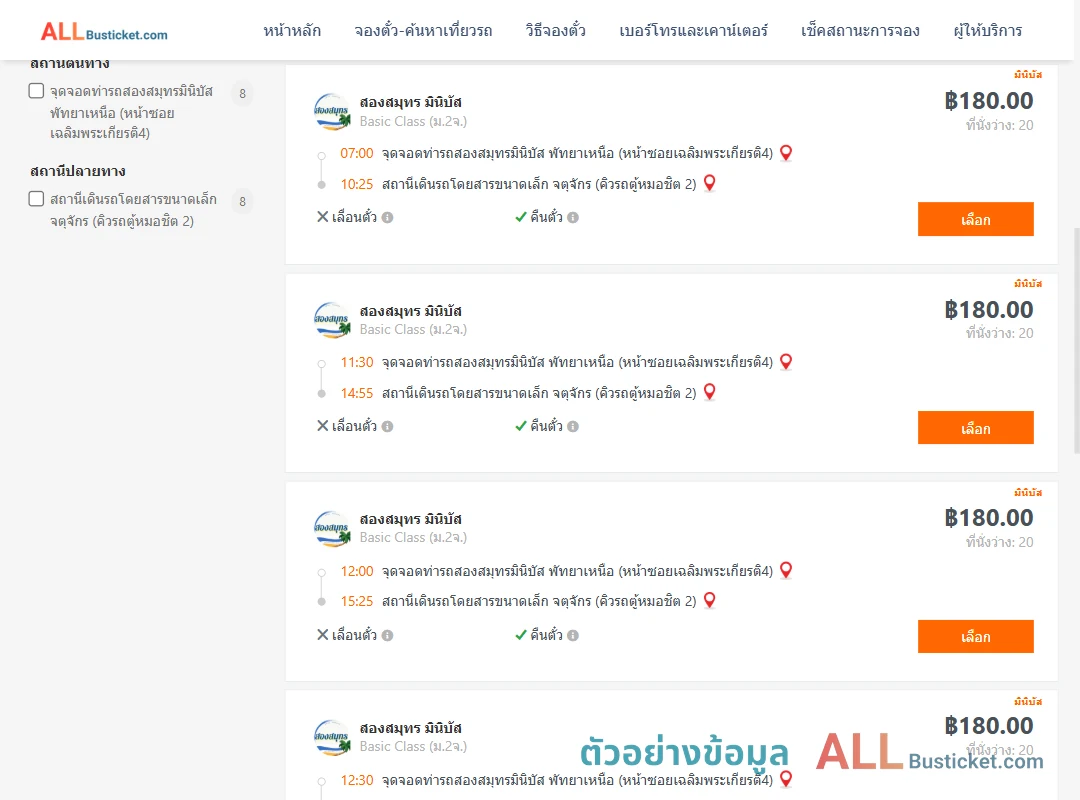Open the ผู้ให้บริการ menu item
This screenshot has height=800, width=1080.
[x=987, y=31]
